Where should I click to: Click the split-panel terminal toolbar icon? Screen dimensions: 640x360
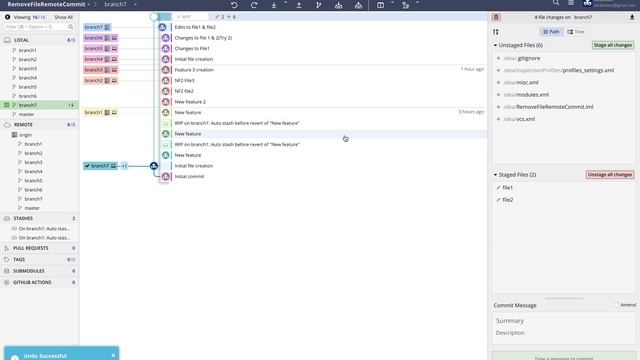(x=380, y=5)
